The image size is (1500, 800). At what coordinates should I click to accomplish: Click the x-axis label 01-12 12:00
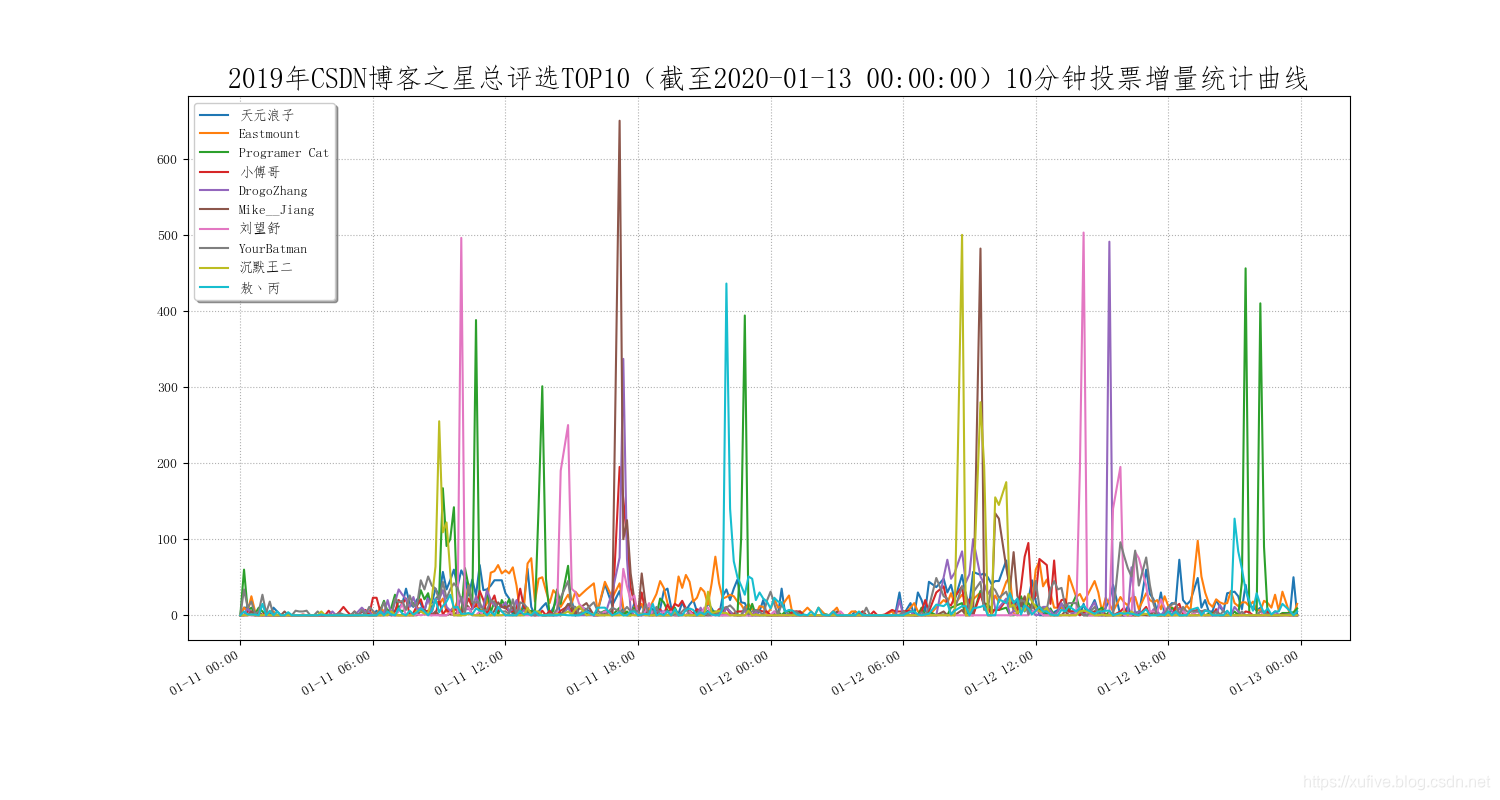click(1000, 672)
